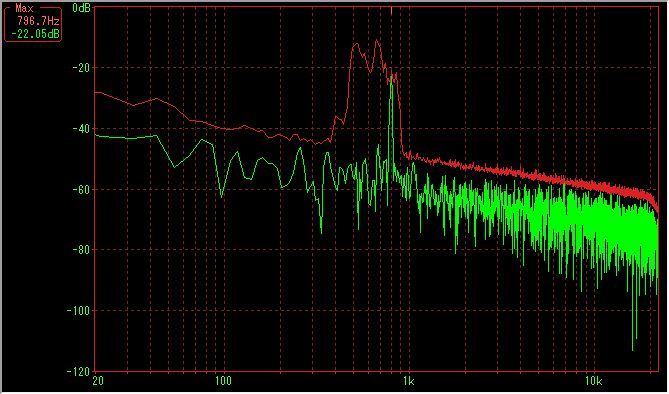Click the -20 dB axis label
This screenshot has height=394, width=669.
[x=81, y=68]
